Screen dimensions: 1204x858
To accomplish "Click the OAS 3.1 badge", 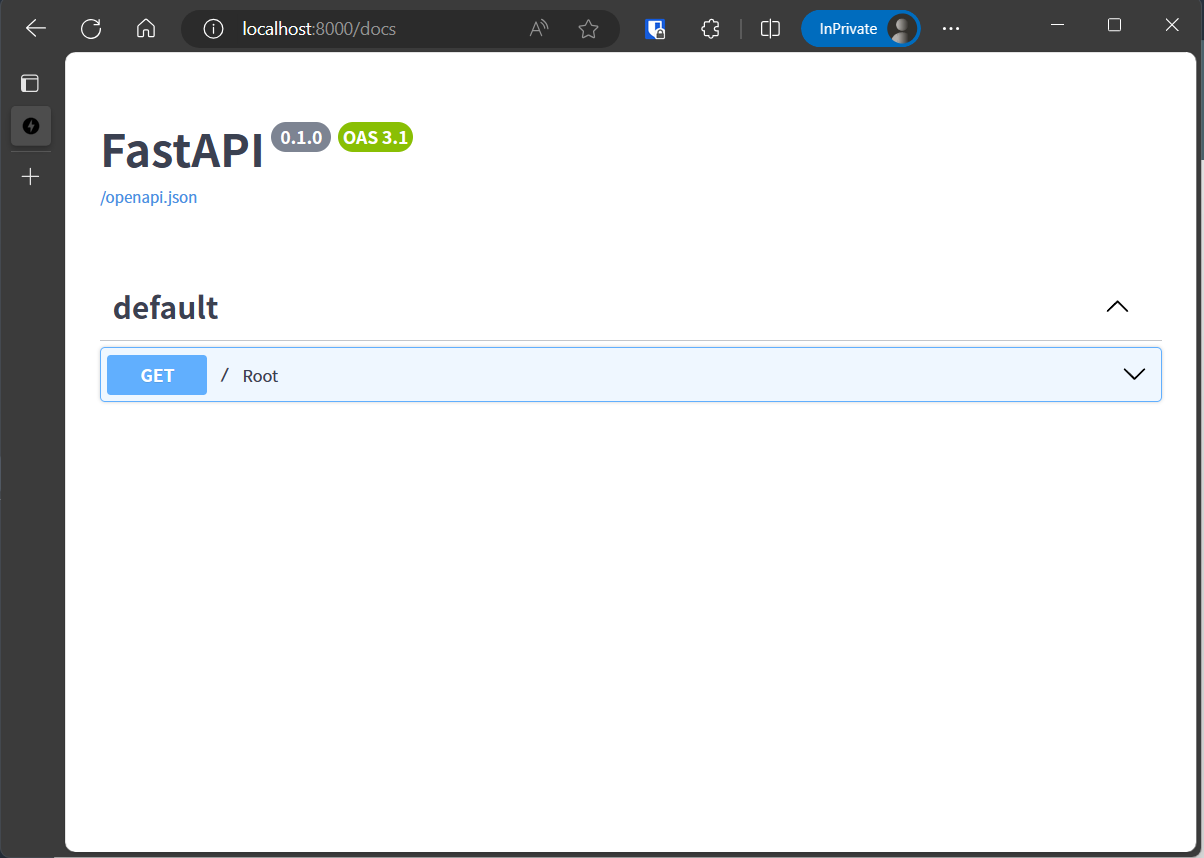I will pyautogui.click(x=375, y=138).
